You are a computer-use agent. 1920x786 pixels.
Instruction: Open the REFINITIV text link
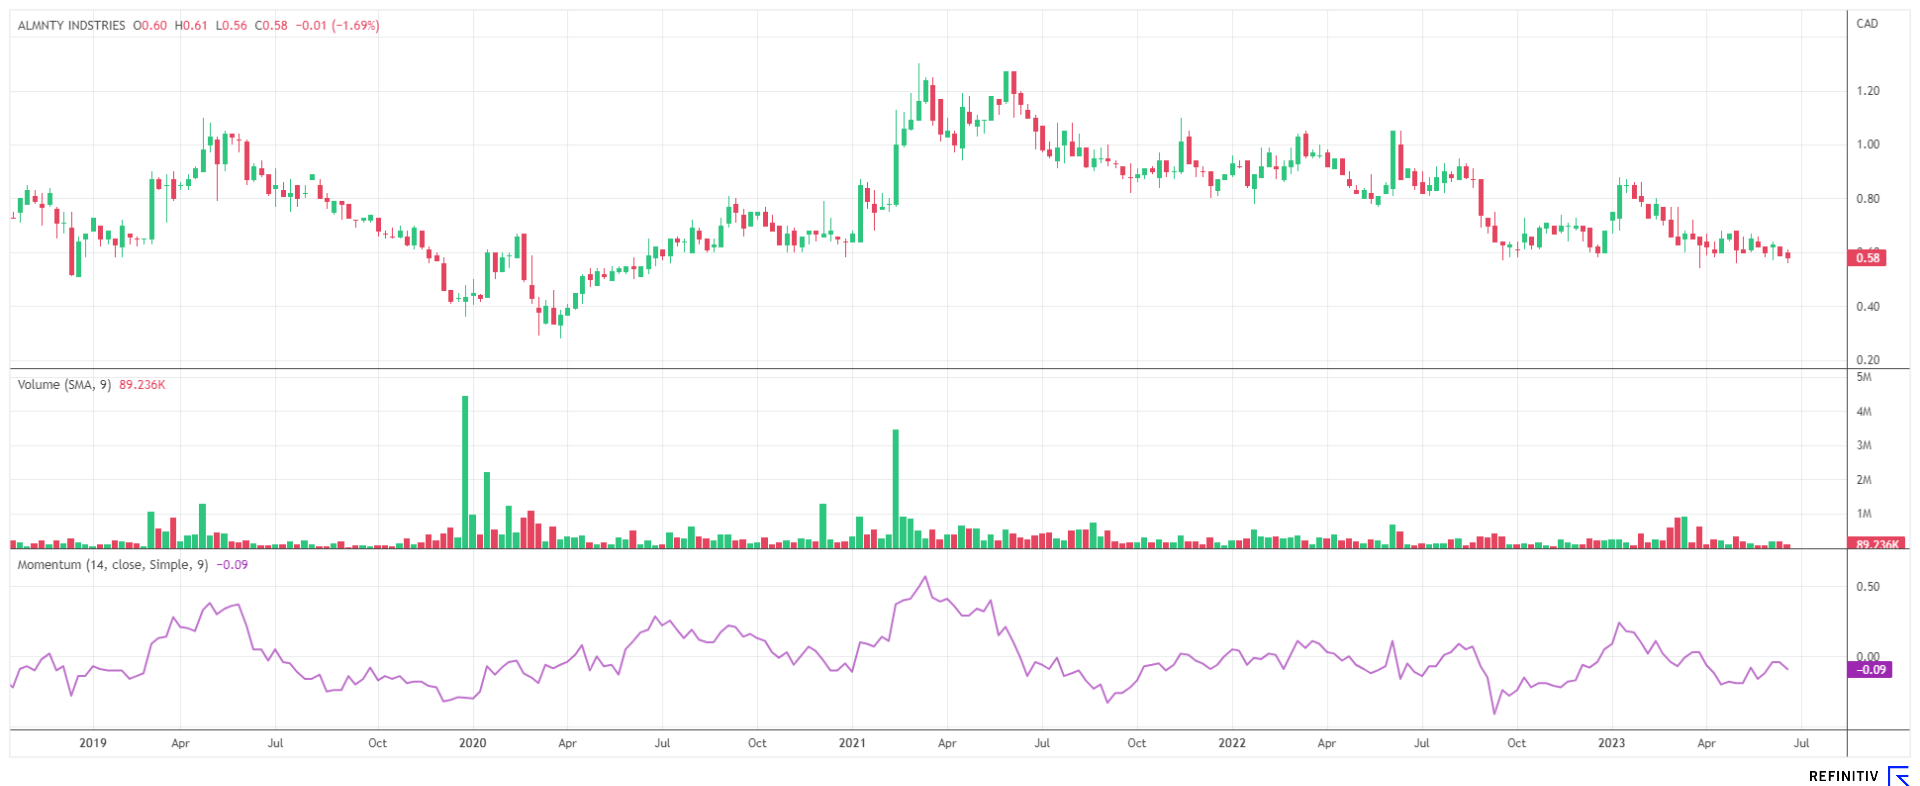click(x=1843, y=777)
